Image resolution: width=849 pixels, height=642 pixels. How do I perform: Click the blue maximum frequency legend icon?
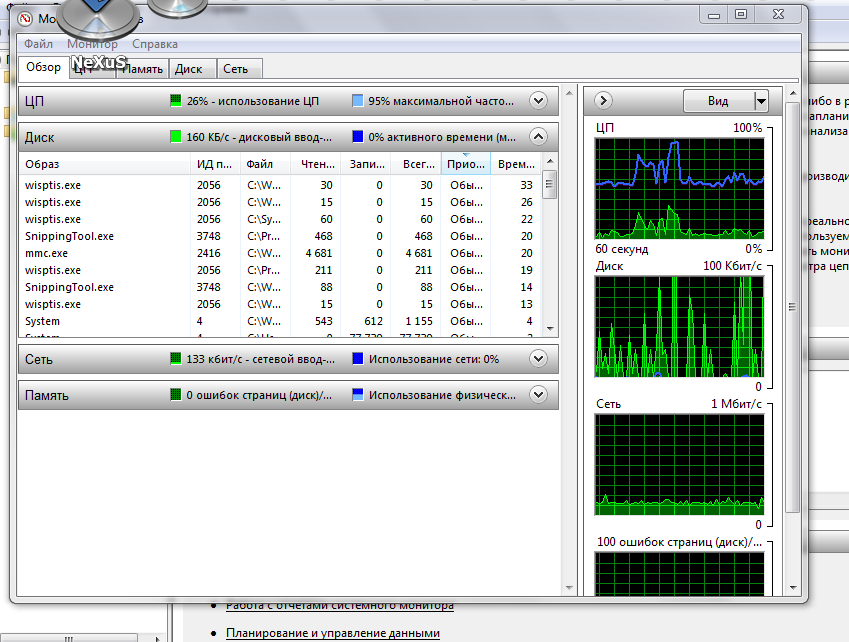pos(358,101)
